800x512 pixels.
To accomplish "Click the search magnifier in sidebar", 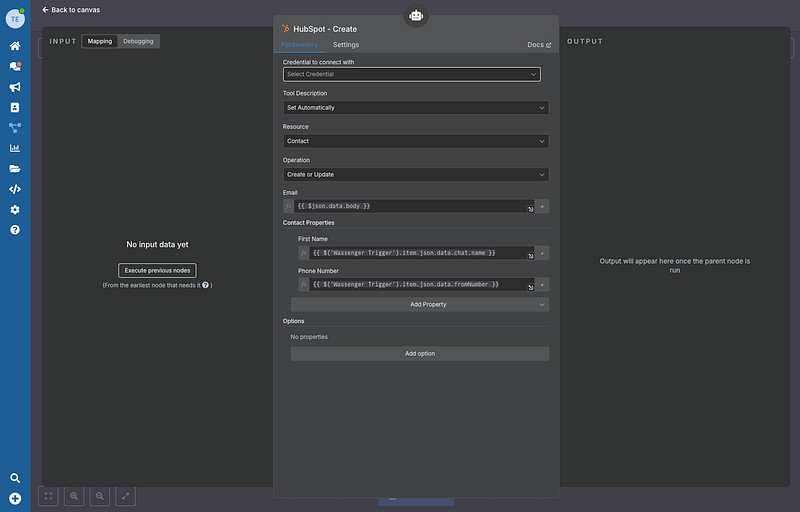I will point(15,478).
